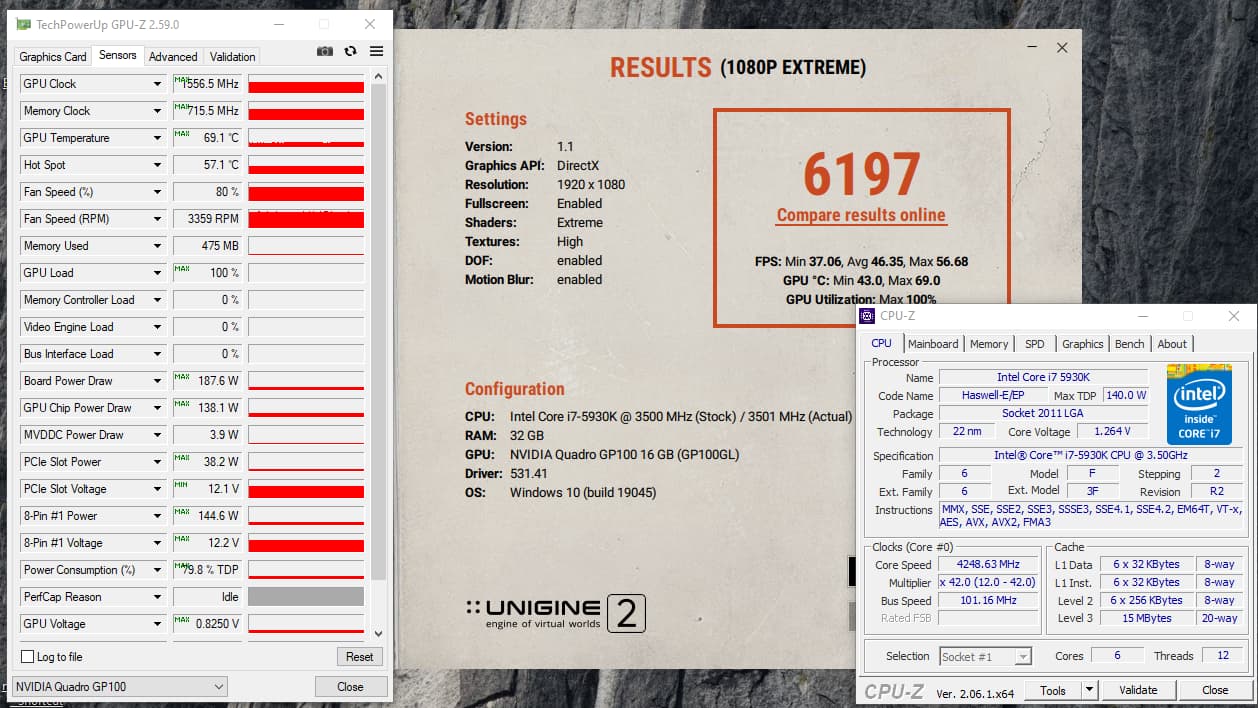Open the GPU-Z hamburger menu
Image resolution: width=1258 pixels, height=708 pixels.
click(376, 52)
